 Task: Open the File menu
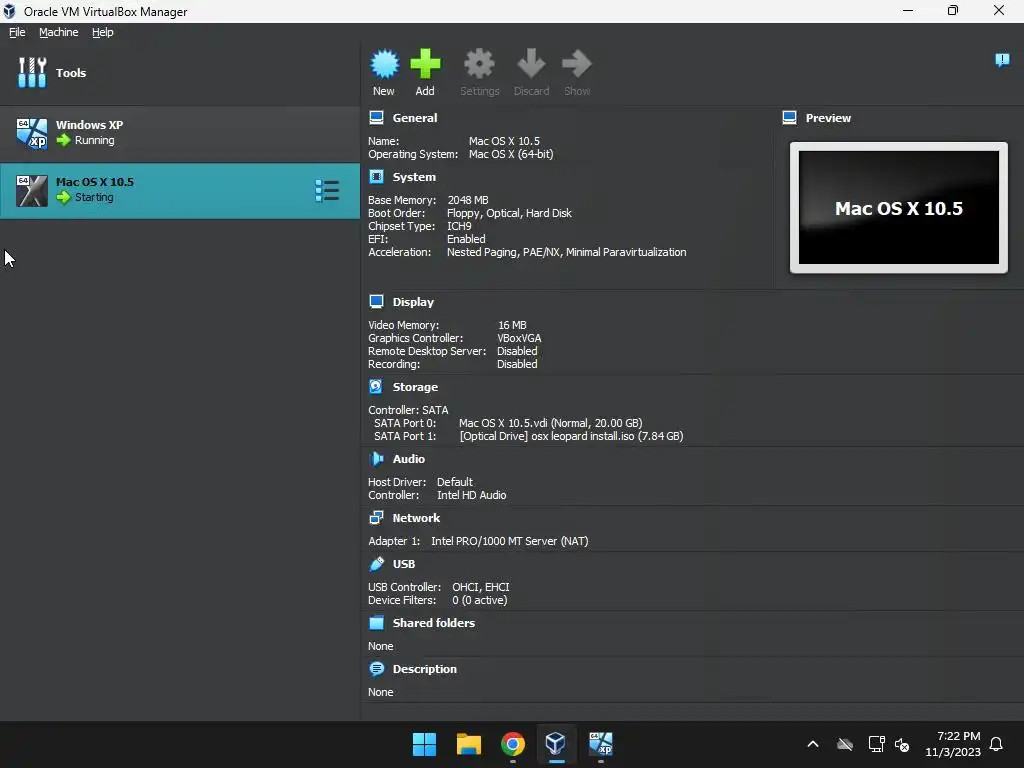pyautogui.click(x=17, y=32)
